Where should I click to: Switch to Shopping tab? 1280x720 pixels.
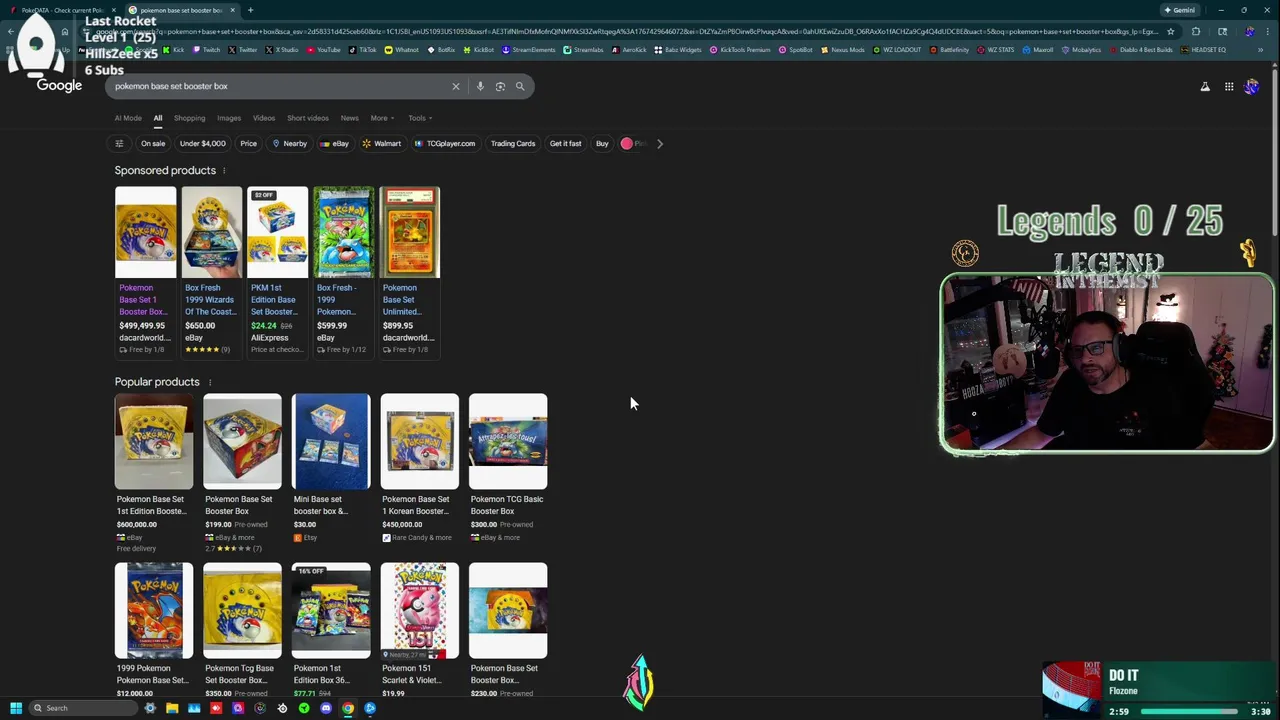click(189, 118)
